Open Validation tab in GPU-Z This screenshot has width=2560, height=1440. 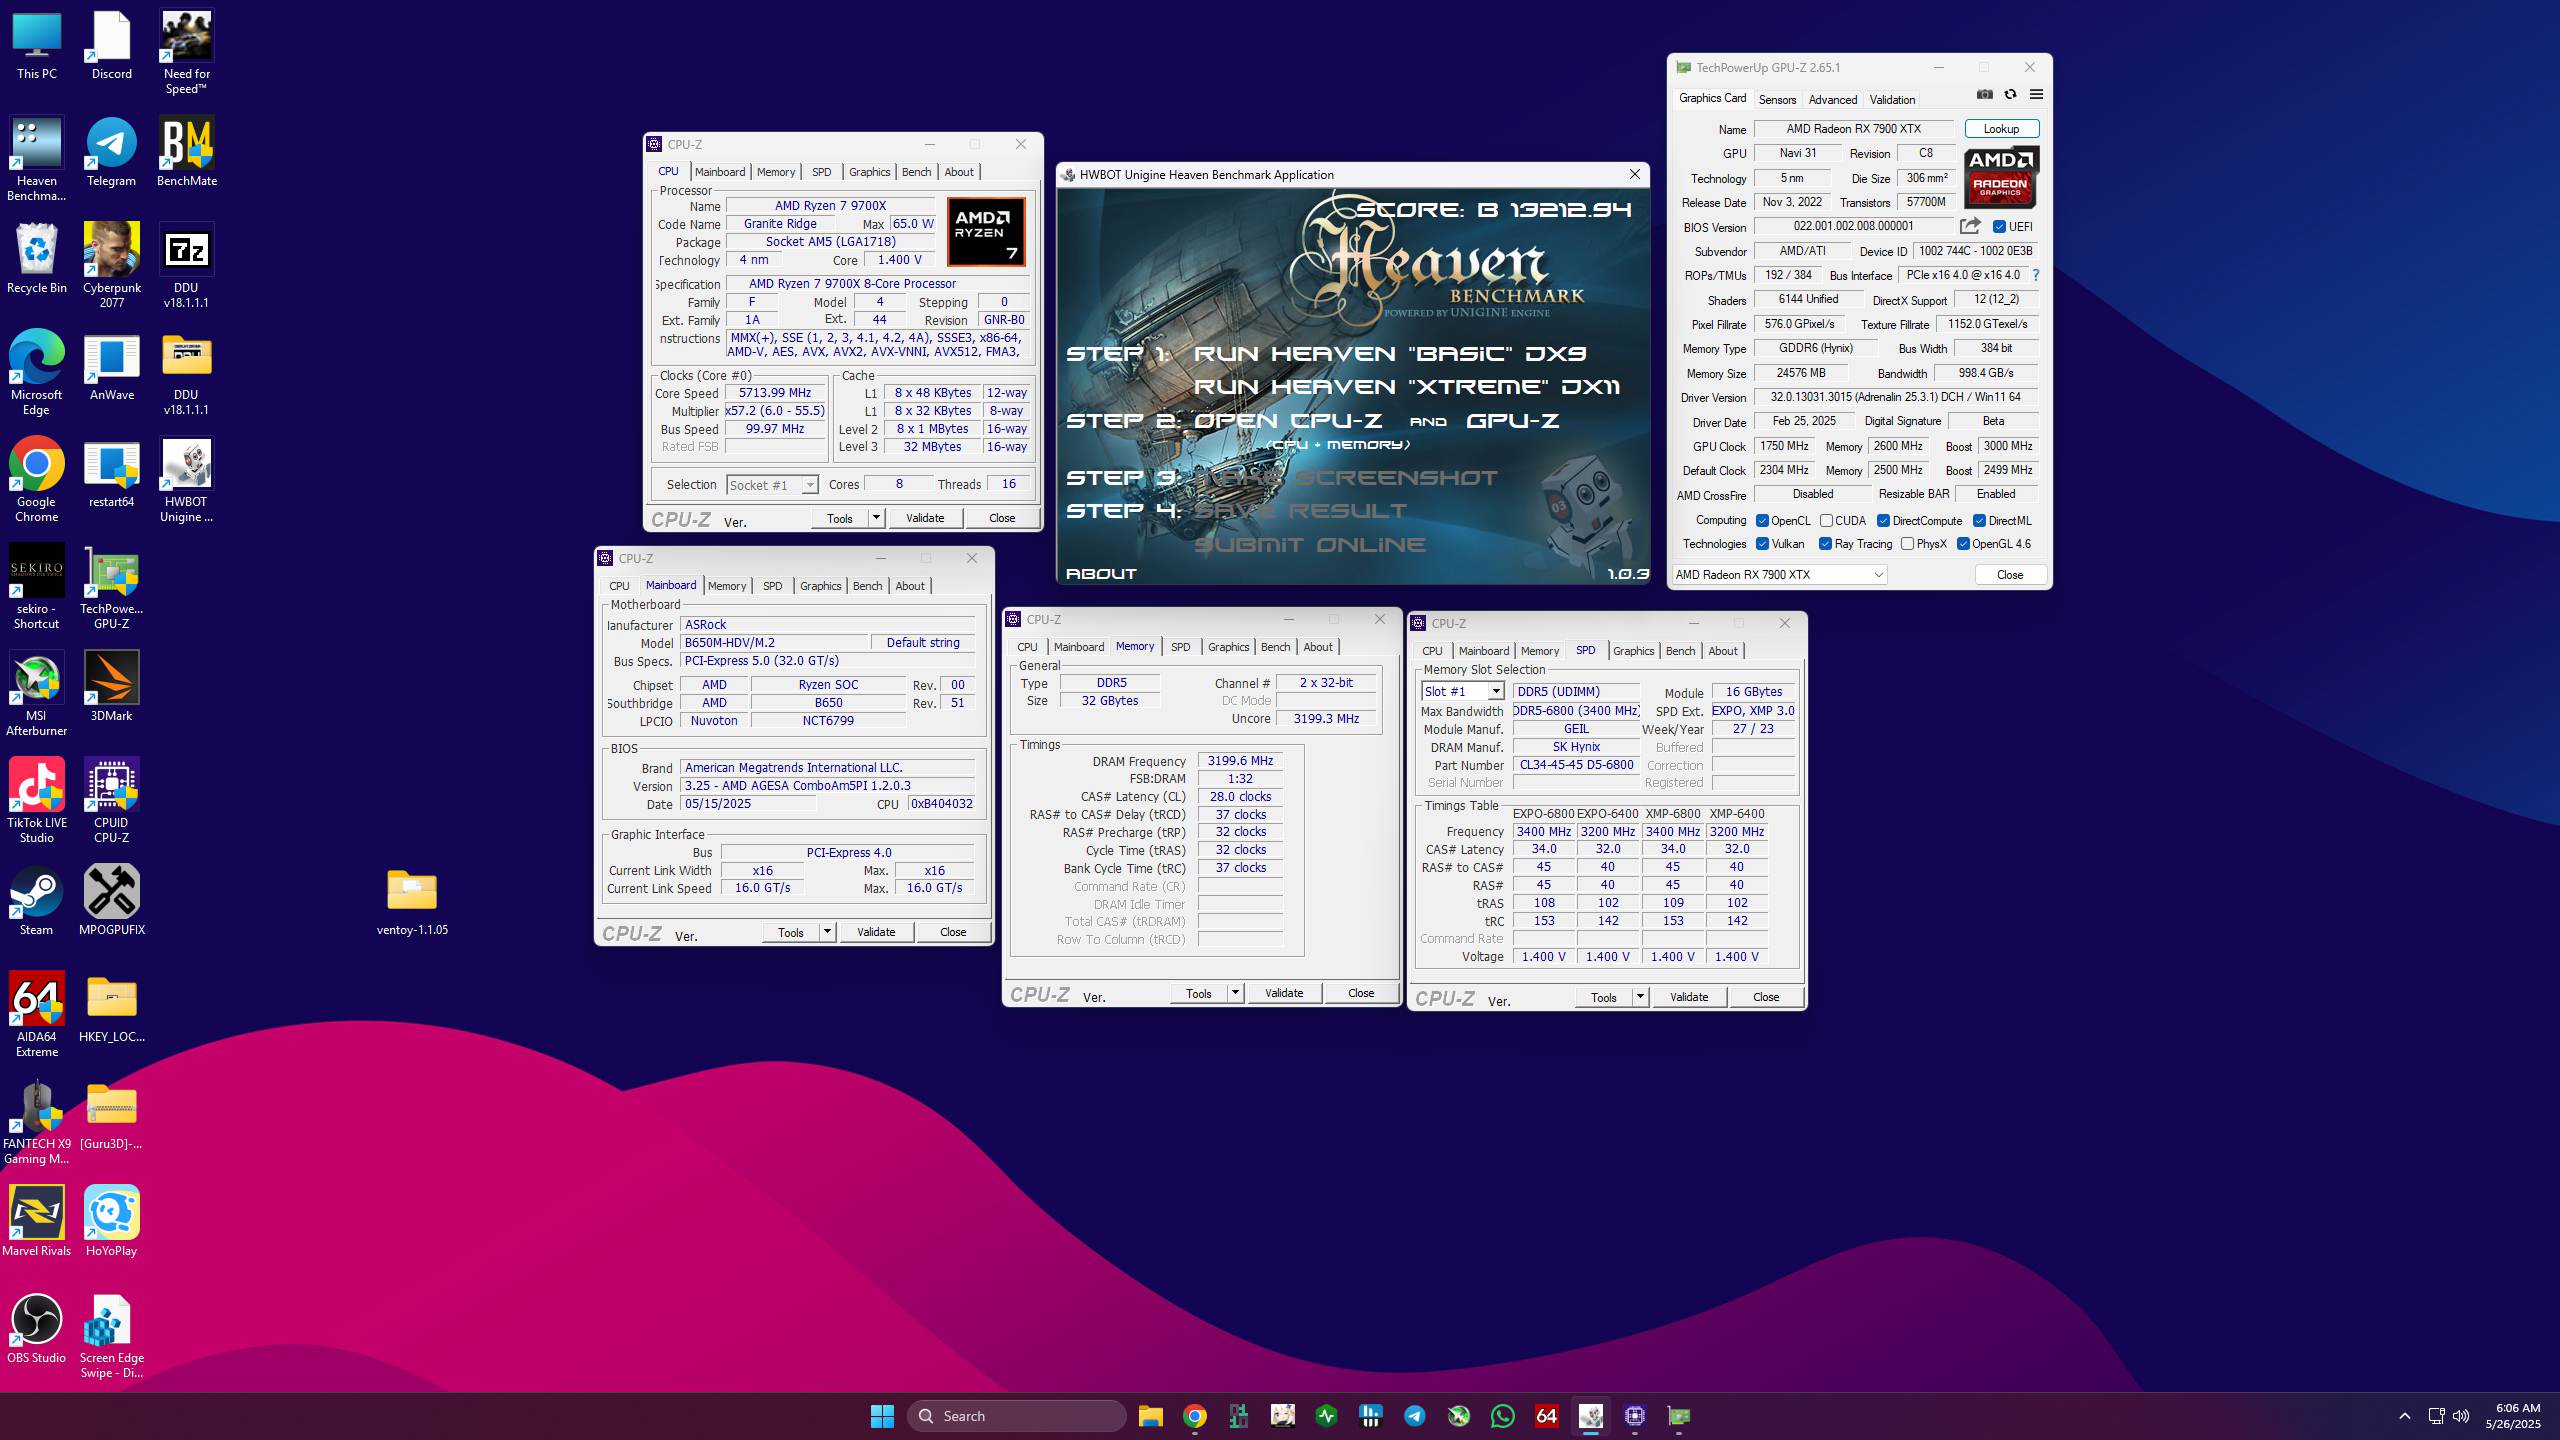[1892, 100]
